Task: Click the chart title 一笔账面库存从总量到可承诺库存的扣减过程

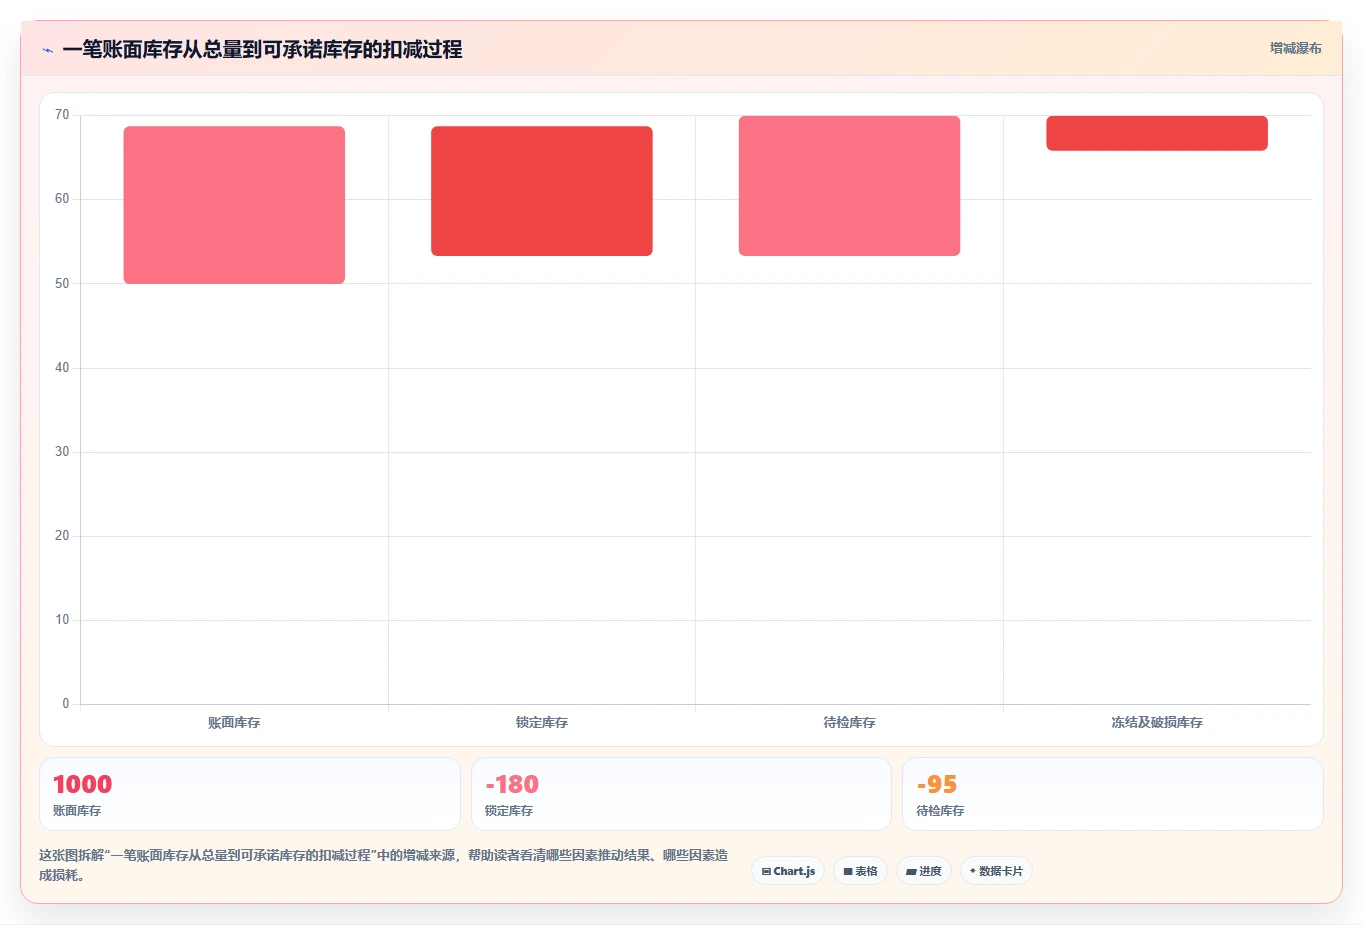Action: click(x=262, y=49)
